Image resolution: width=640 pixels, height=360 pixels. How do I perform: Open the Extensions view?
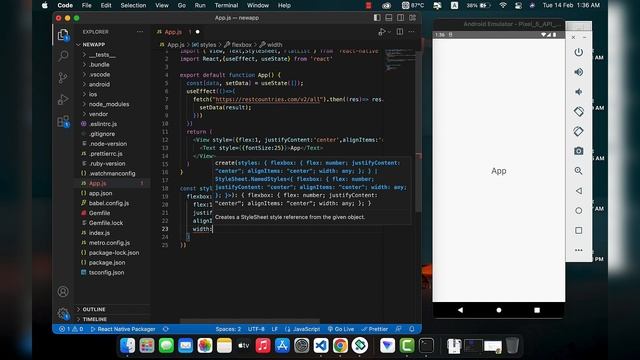pos(63,121)
